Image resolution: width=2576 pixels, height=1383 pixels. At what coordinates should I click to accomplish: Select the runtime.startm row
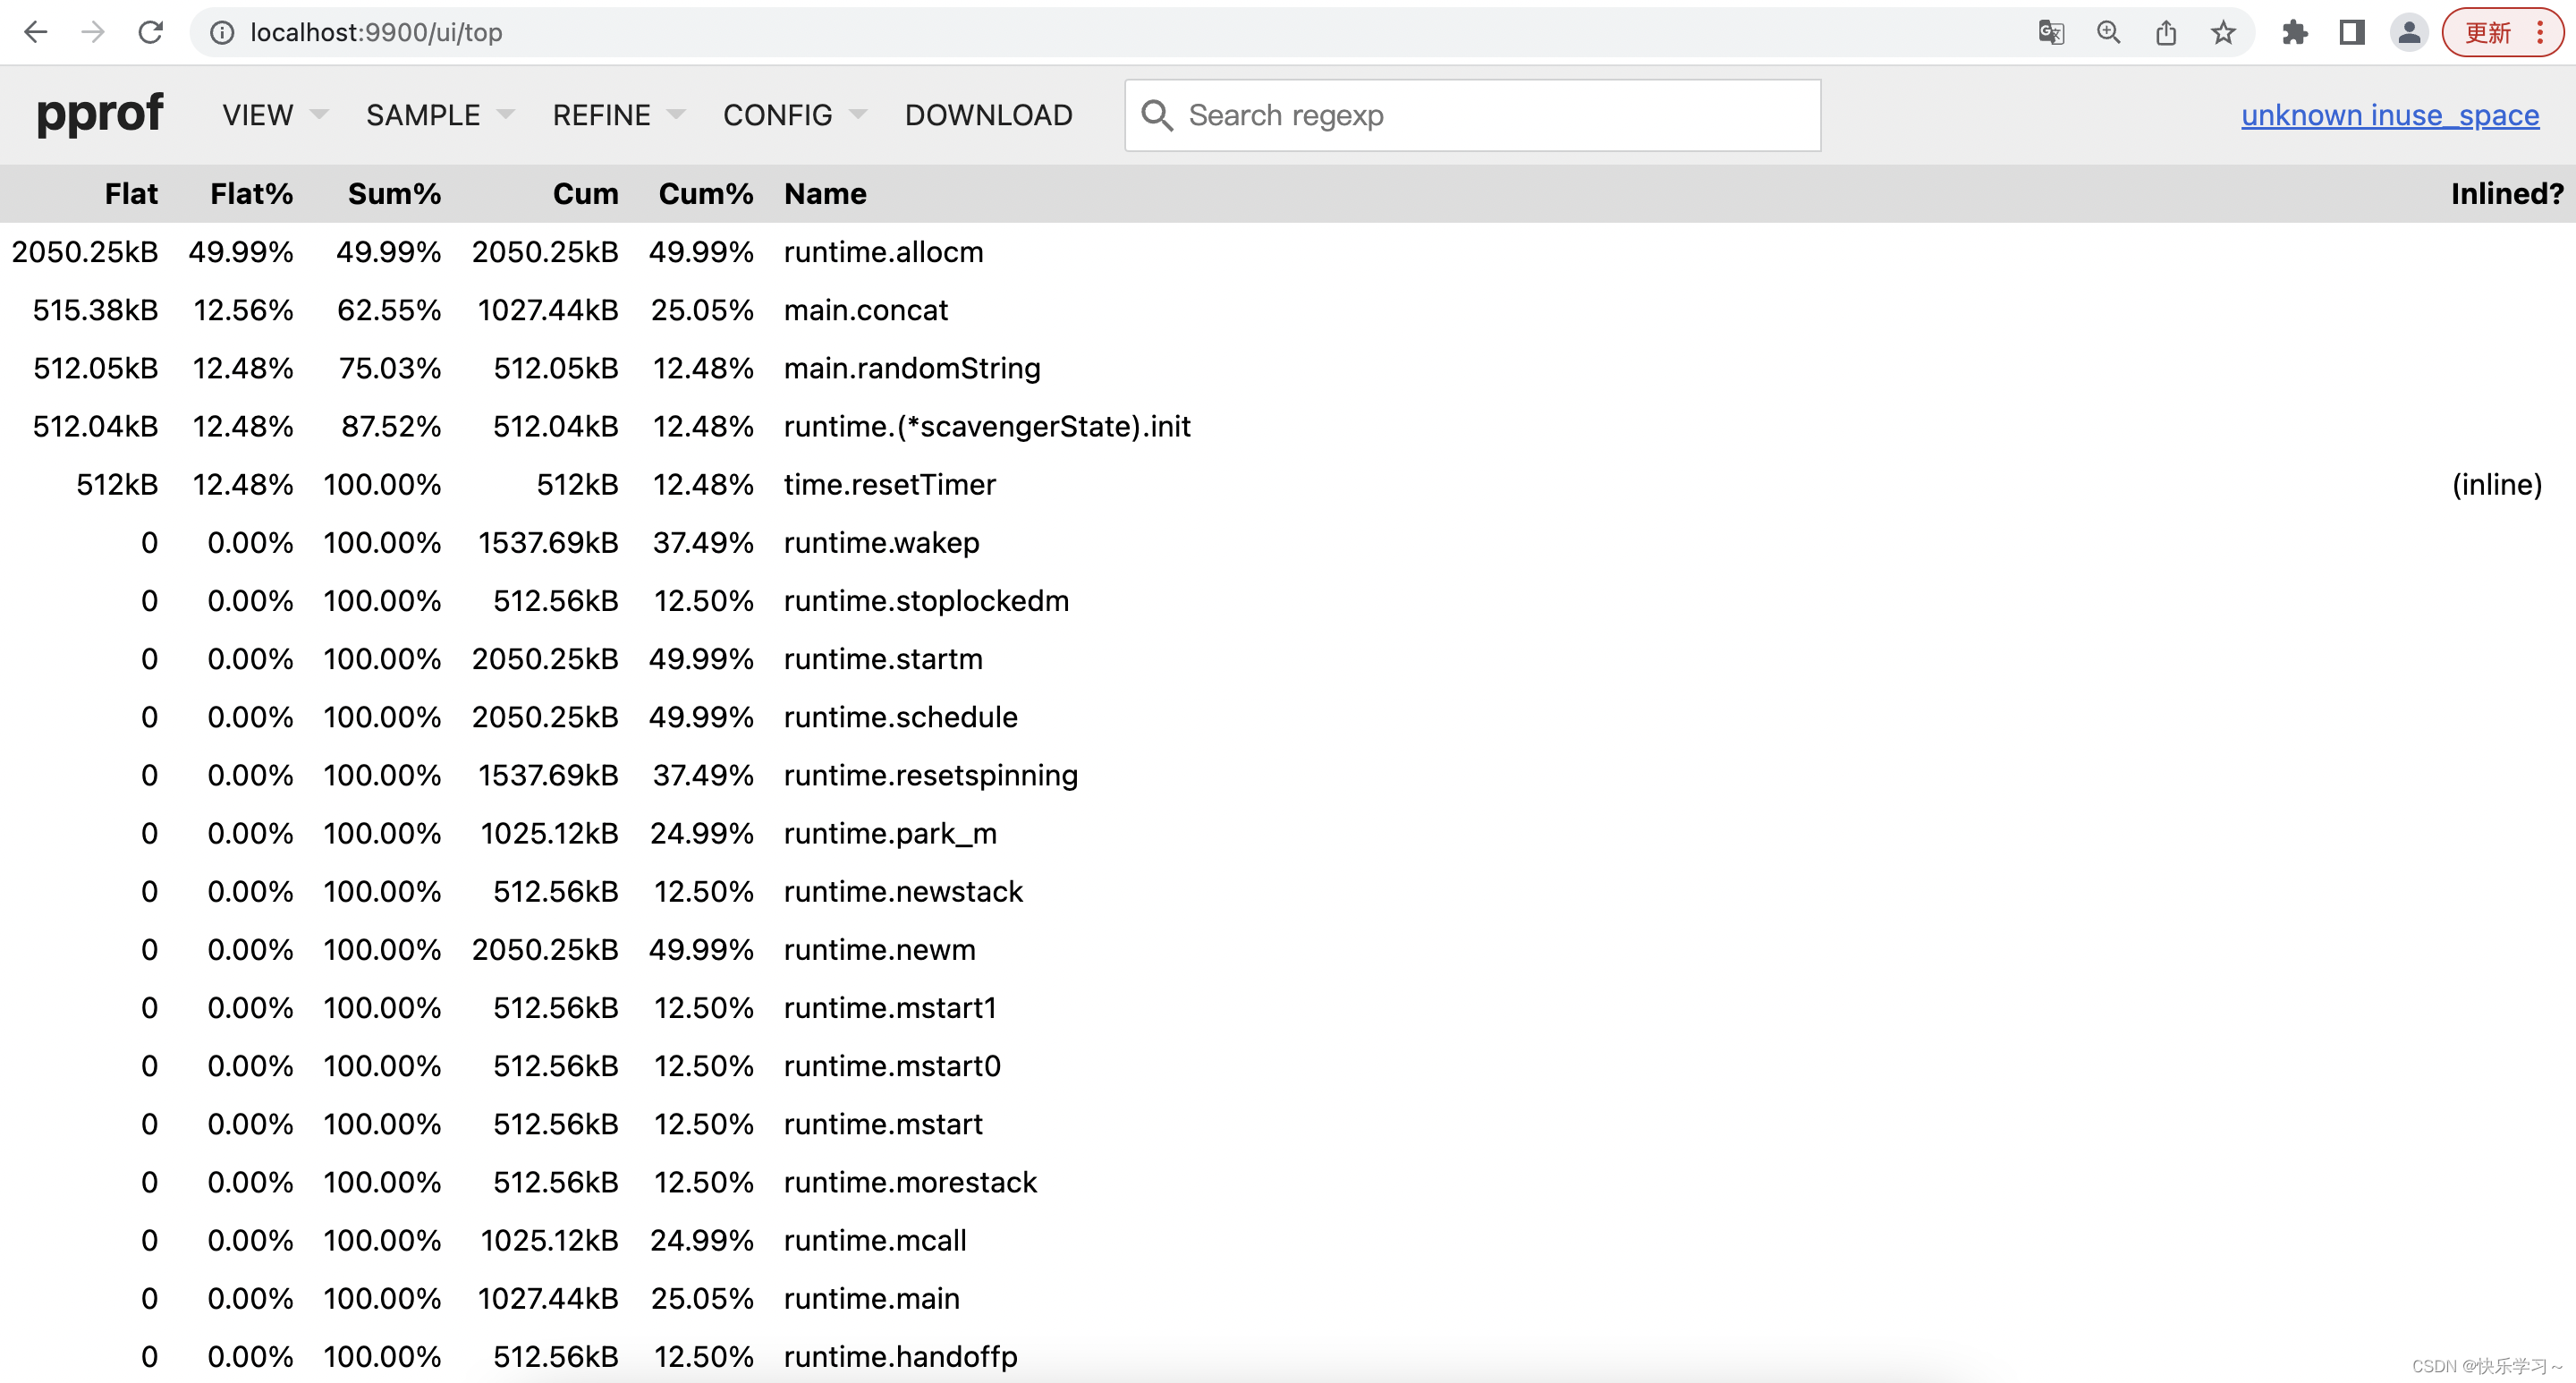click(1288, 658)
